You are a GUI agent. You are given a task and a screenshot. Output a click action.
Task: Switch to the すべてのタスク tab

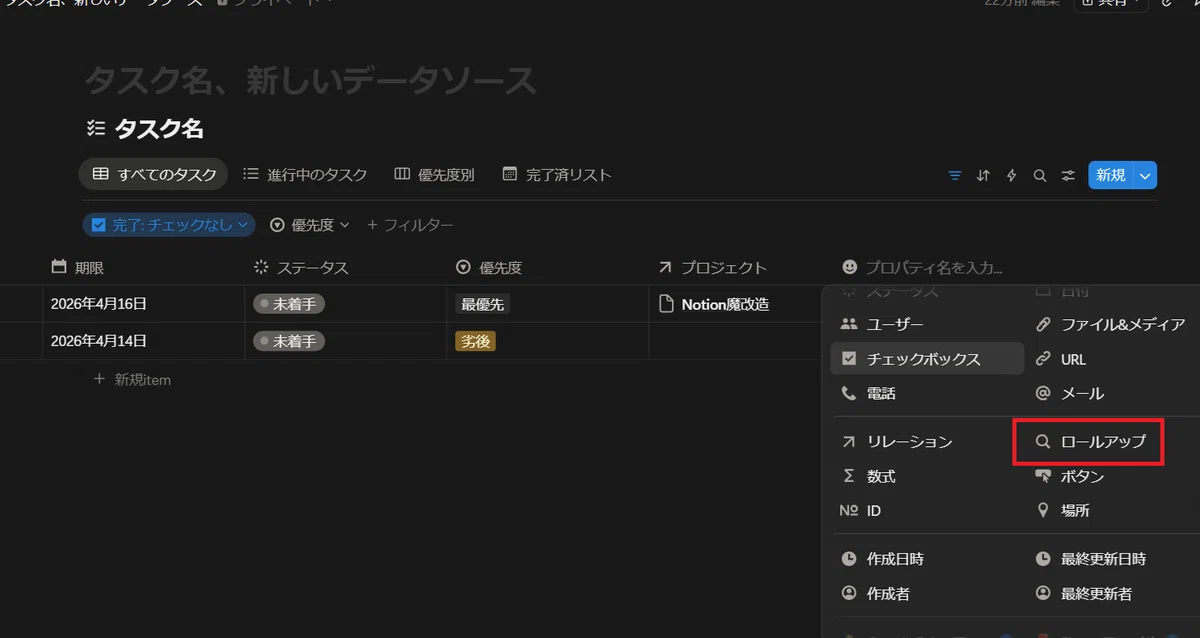[154, 174]
